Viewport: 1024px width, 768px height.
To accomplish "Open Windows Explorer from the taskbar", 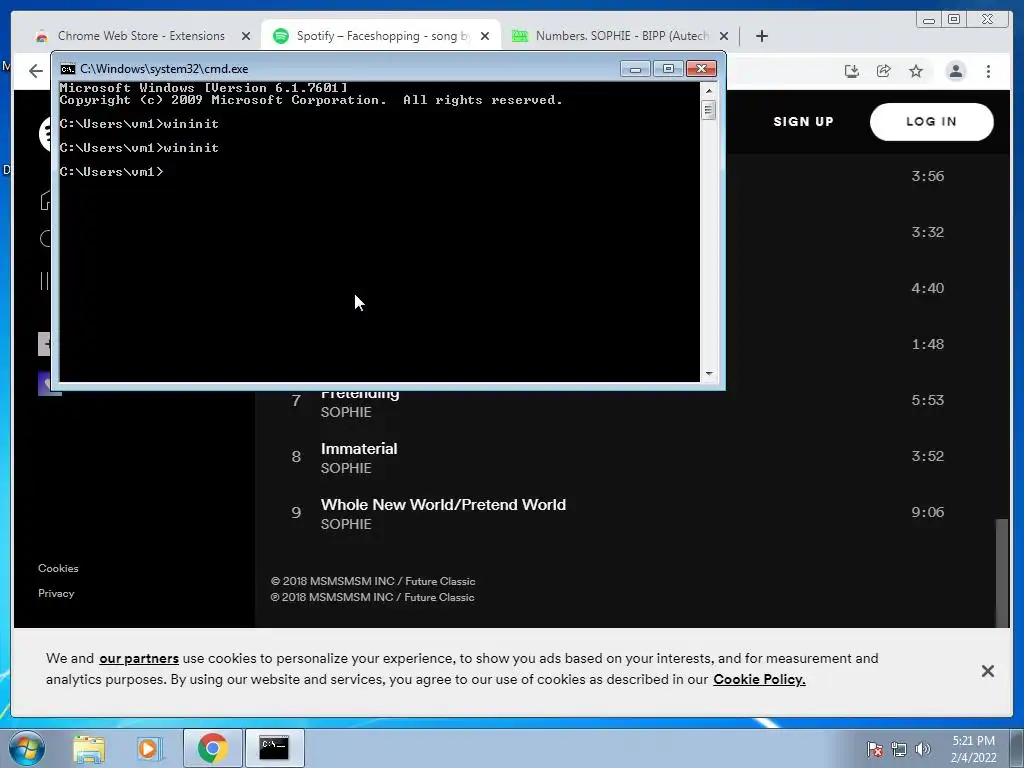I will click(89, 748).
